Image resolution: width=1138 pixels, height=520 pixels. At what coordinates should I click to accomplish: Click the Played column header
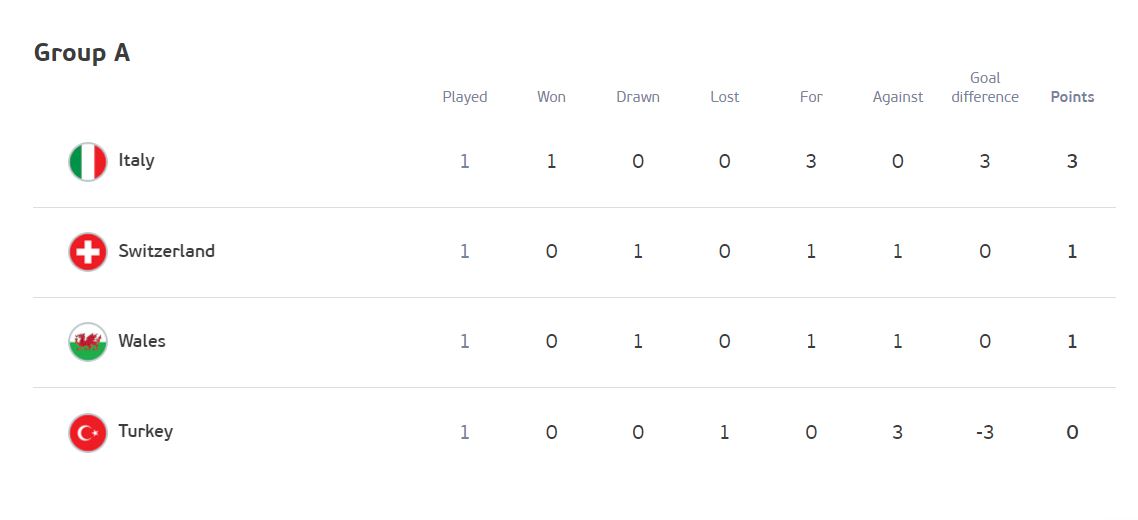click(465, 97)
